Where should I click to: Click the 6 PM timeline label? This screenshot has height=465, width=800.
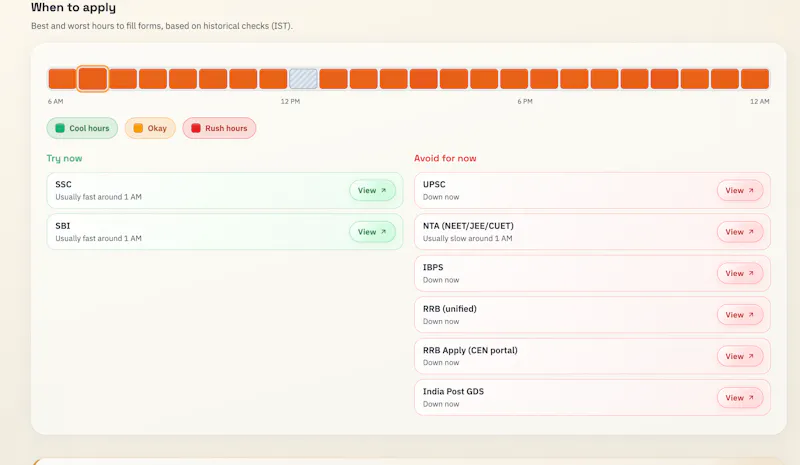tap(525, 102)
